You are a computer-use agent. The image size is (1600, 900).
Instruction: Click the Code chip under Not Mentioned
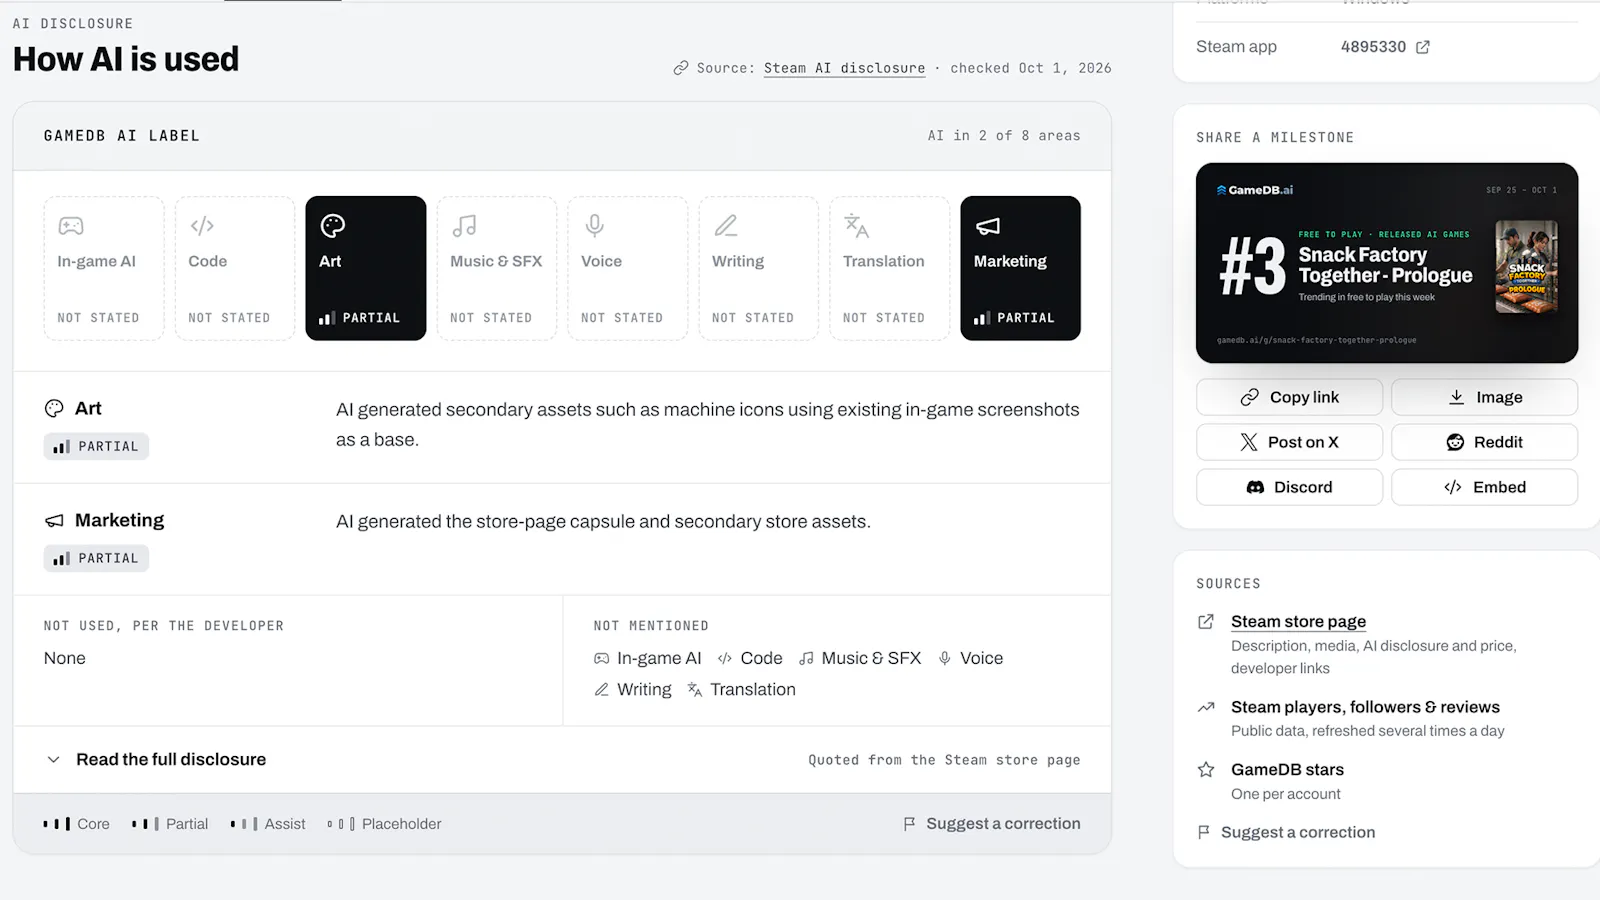(x=750, y=658)
